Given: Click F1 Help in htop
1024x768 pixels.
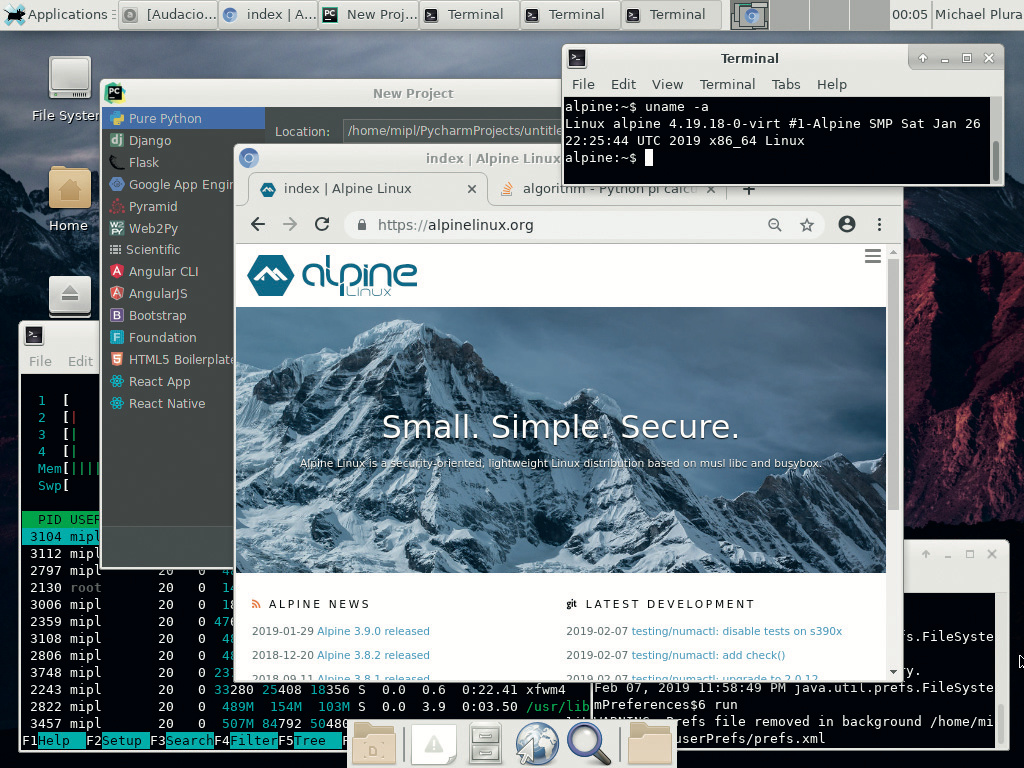Looking at the screenshot, I should (54, 741).
